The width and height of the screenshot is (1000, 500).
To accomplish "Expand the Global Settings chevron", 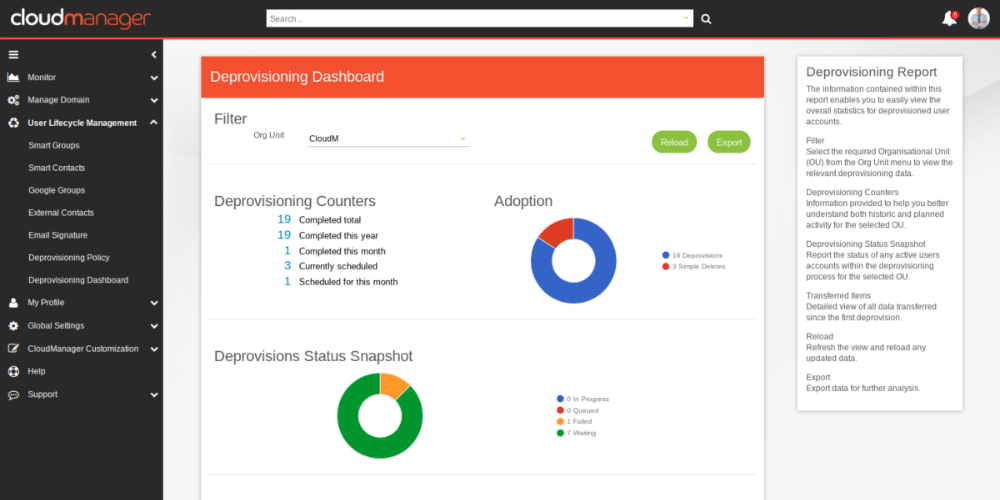I will pyautogui.click(x=154, y=326).
